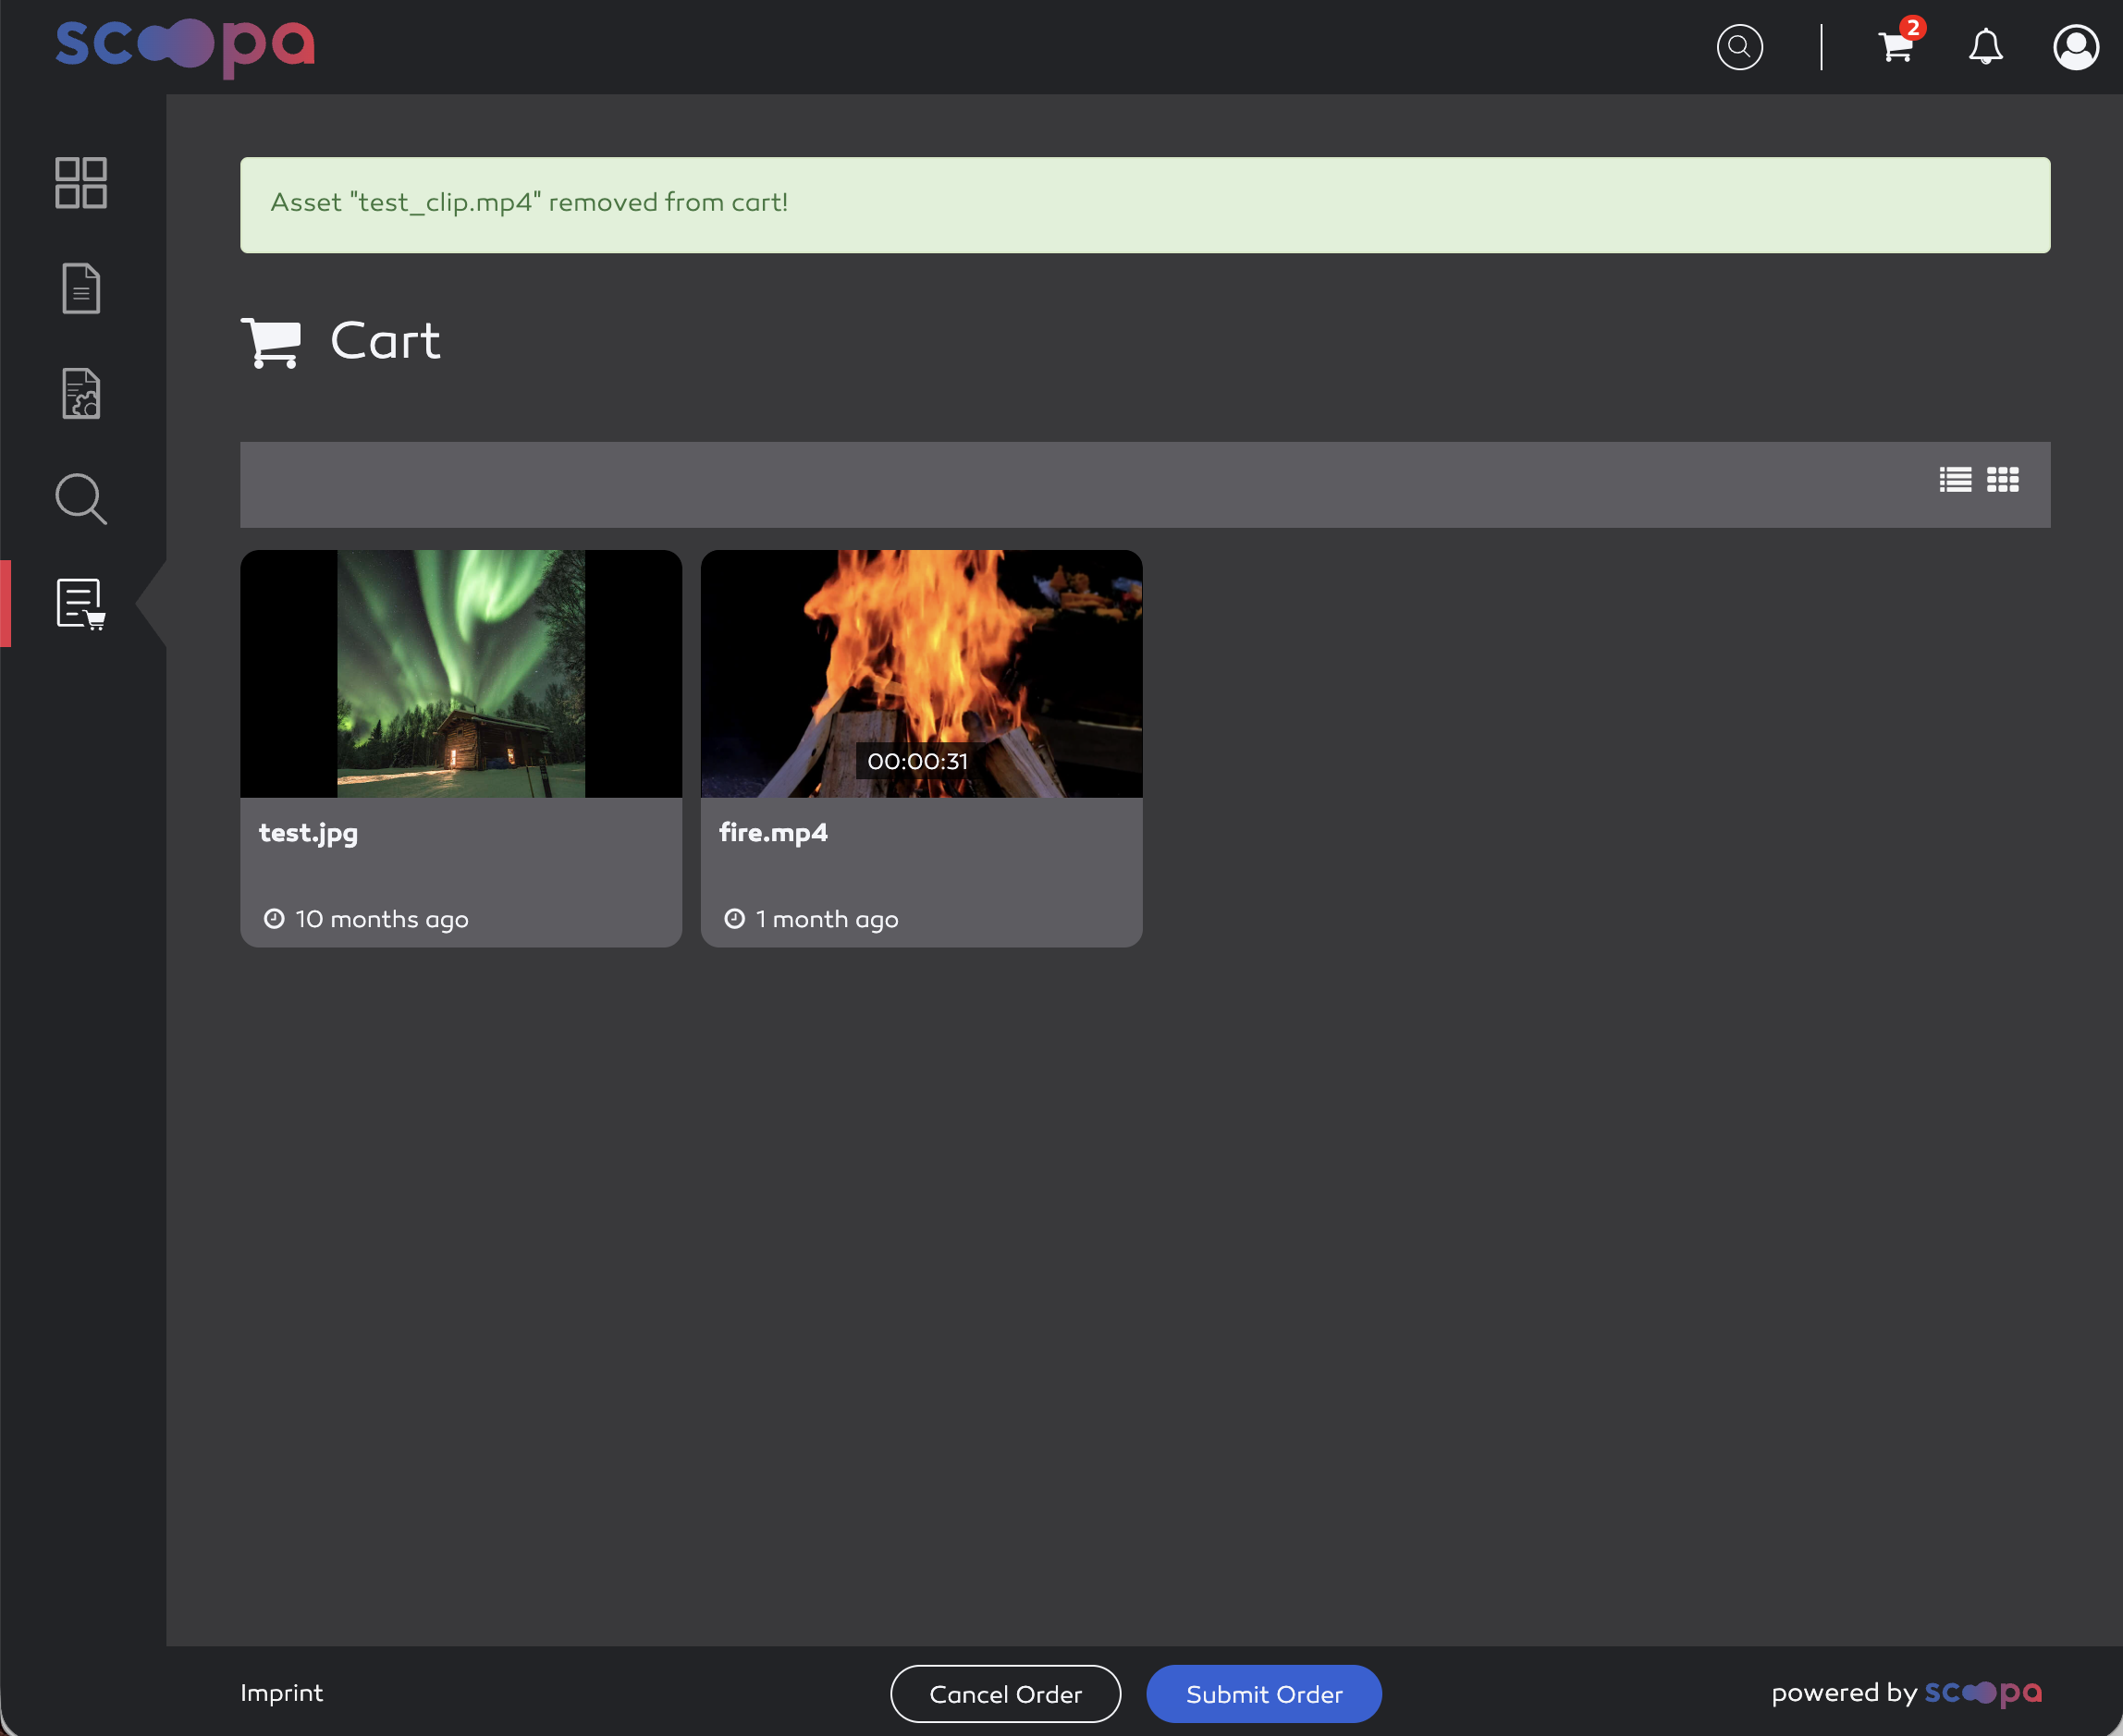
Task: Open the sidebar magnifier search icon
Action: point(81,499)
